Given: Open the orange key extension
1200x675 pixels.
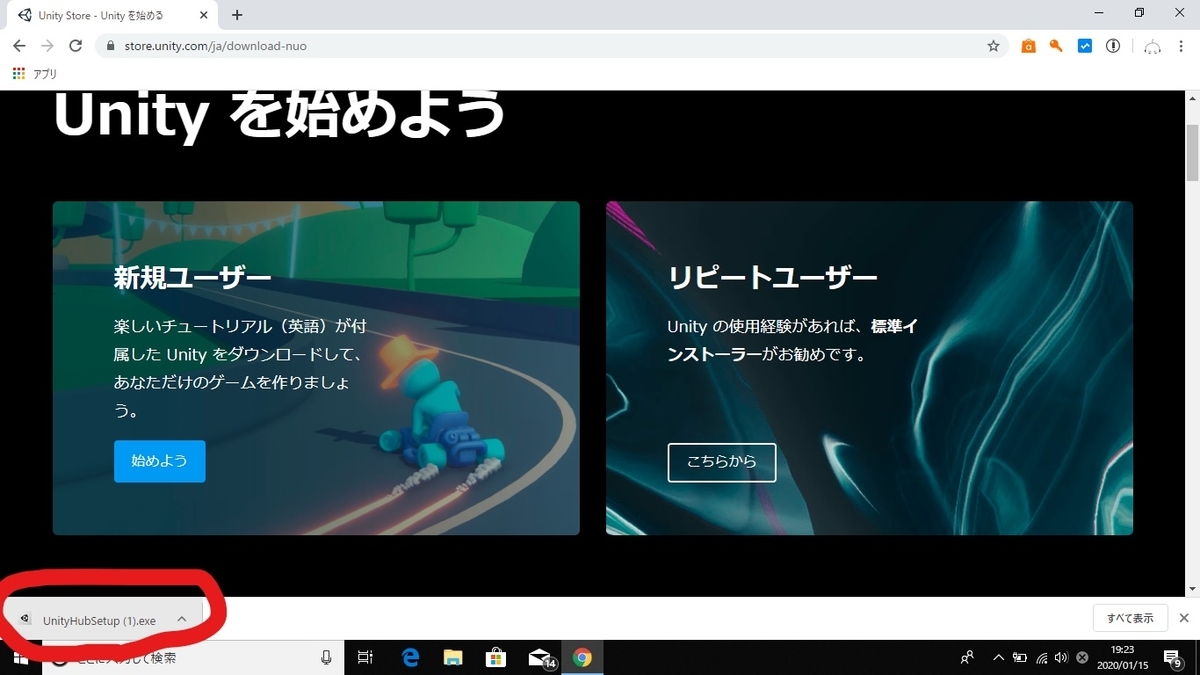Looking at the screenshot, I should (1056, 46).
